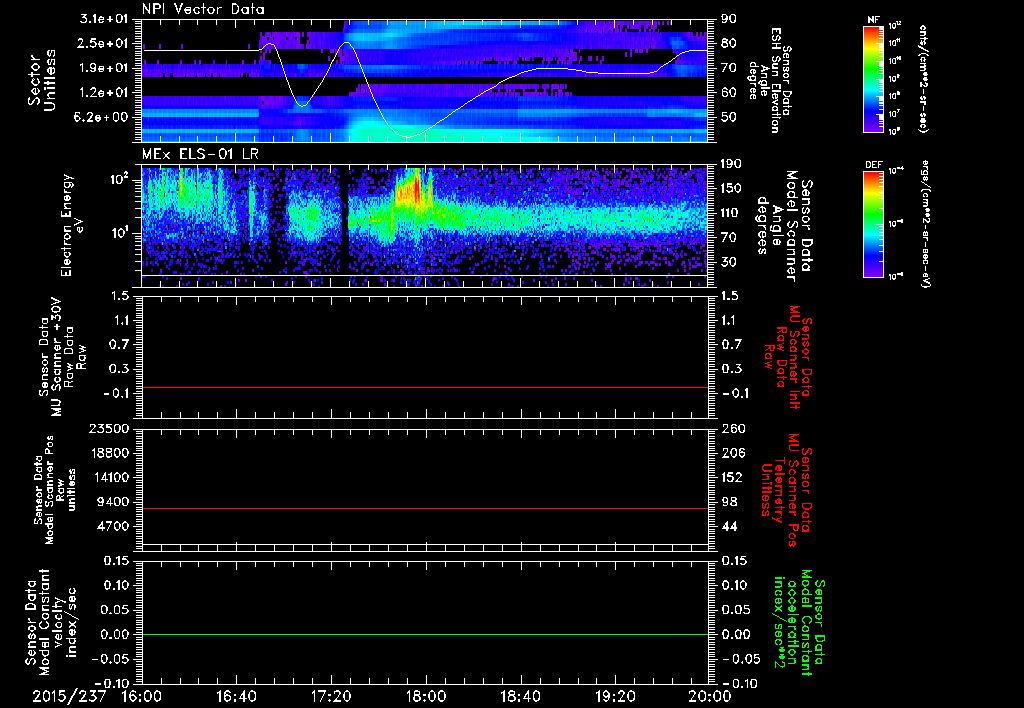This screenshot has height=708, width=1024.
Task: Click the "1.2e+01" sector tick value
Action: (106, 93)
